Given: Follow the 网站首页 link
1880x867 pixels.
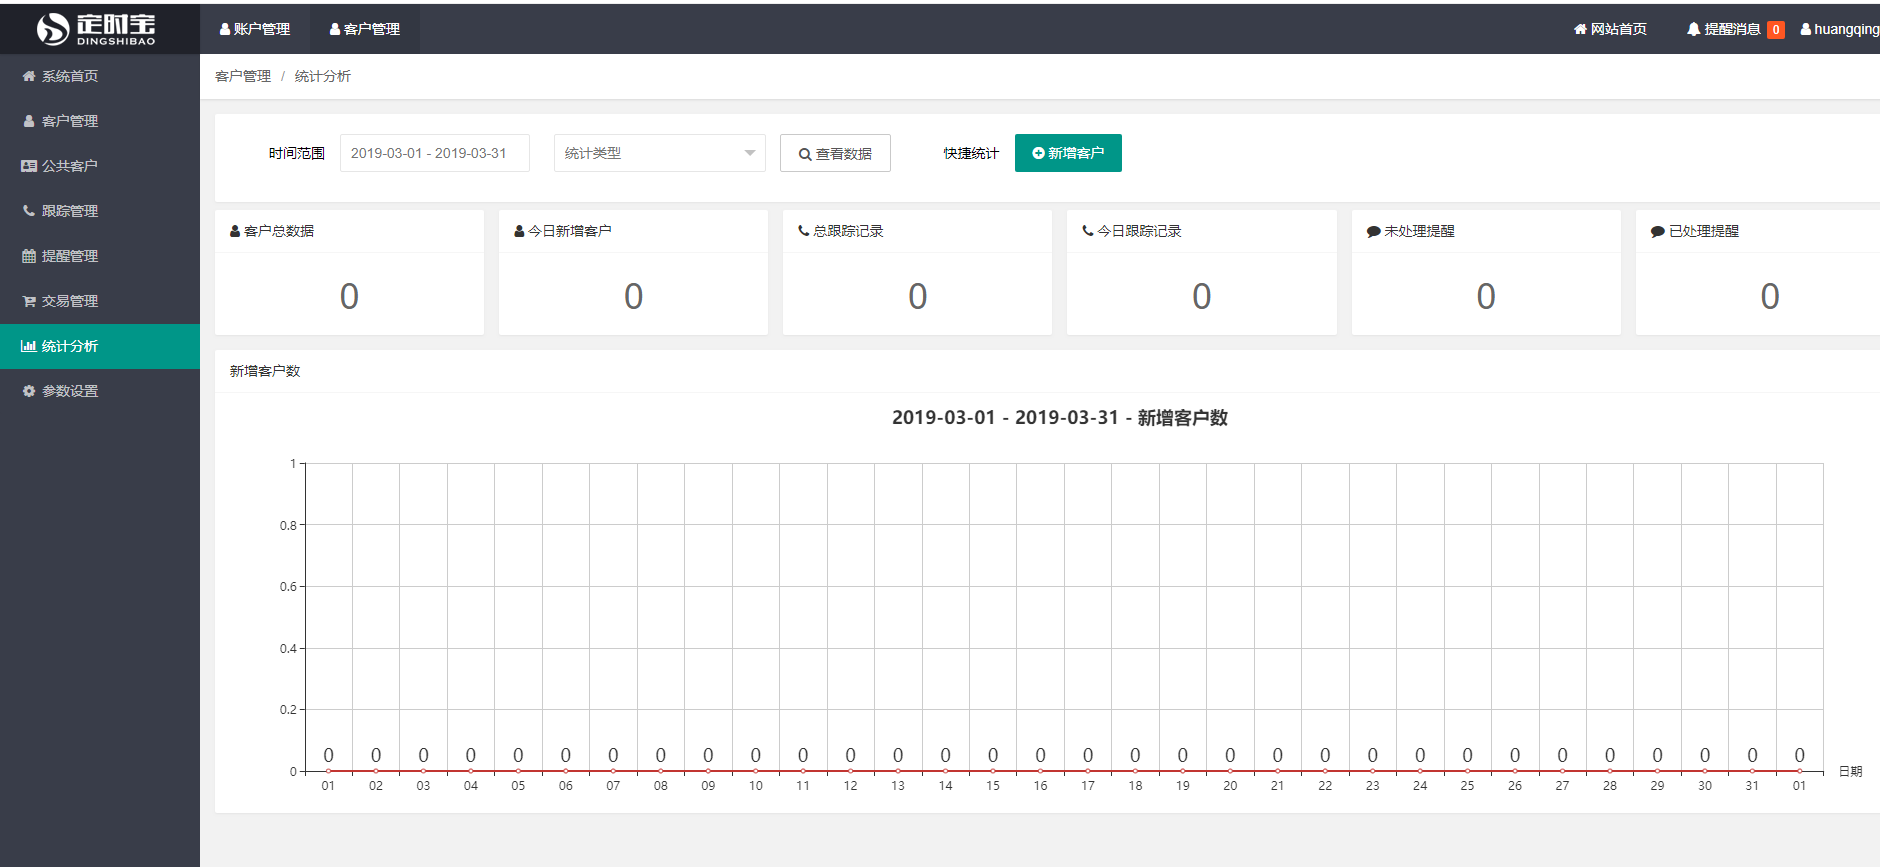Looking at the screenshot, I should click(1610, 29).
